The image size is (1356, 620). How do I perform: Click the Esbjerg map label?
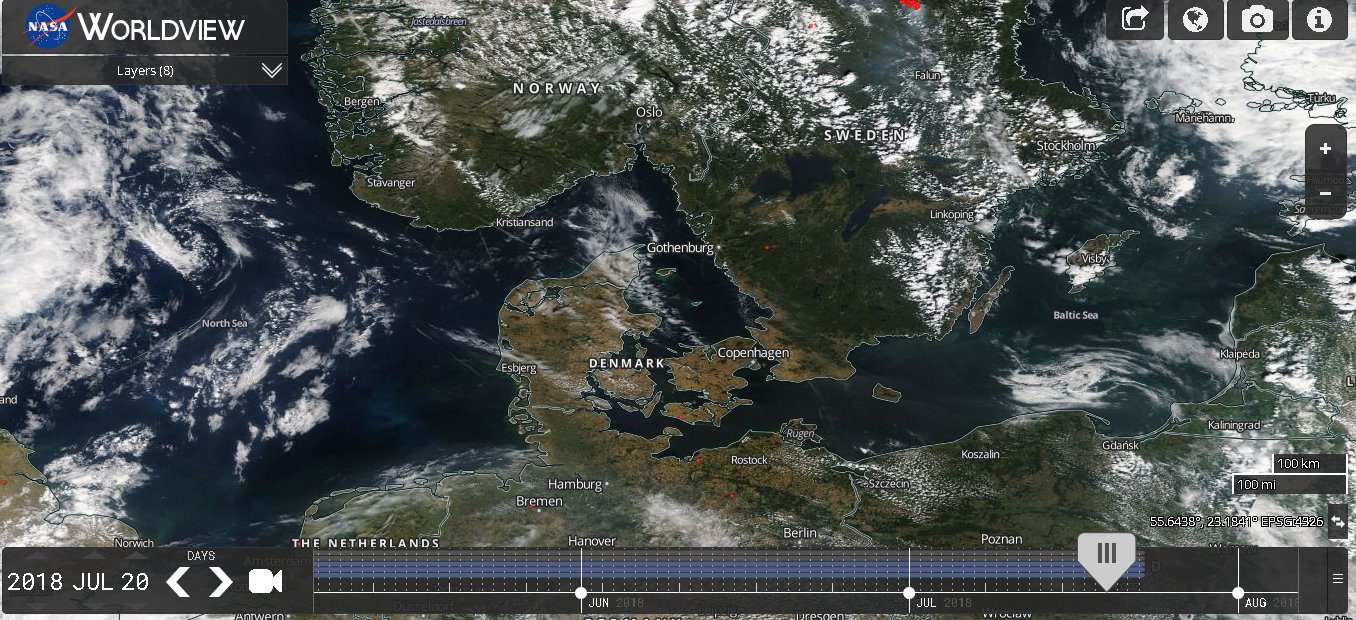pyautogui.click(x=517, y=368)
